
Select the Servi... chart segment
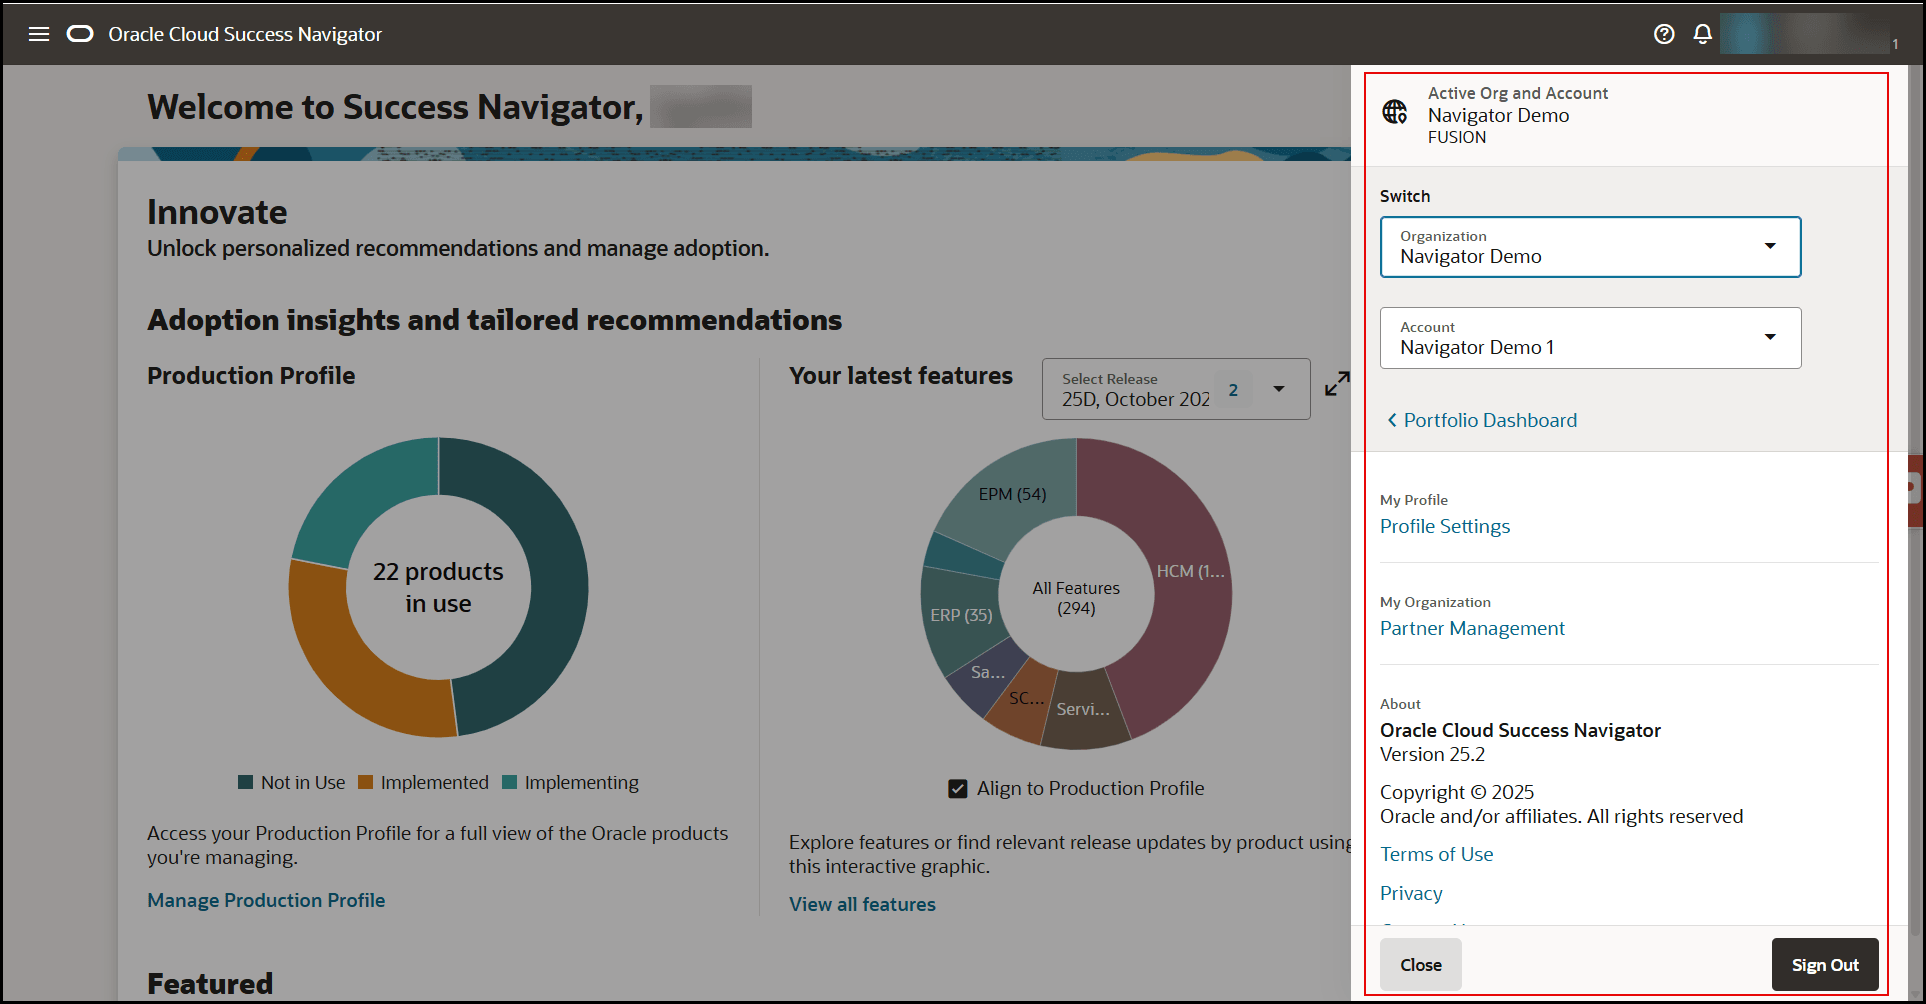pyautogui.click(x=1083, y=710)
